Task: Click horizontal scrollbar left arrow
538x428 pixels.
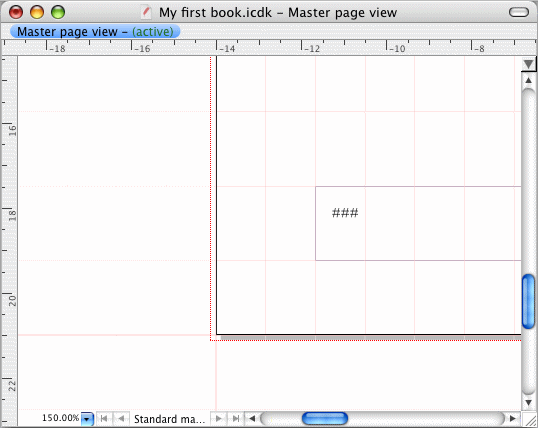Action: [252, 419]
